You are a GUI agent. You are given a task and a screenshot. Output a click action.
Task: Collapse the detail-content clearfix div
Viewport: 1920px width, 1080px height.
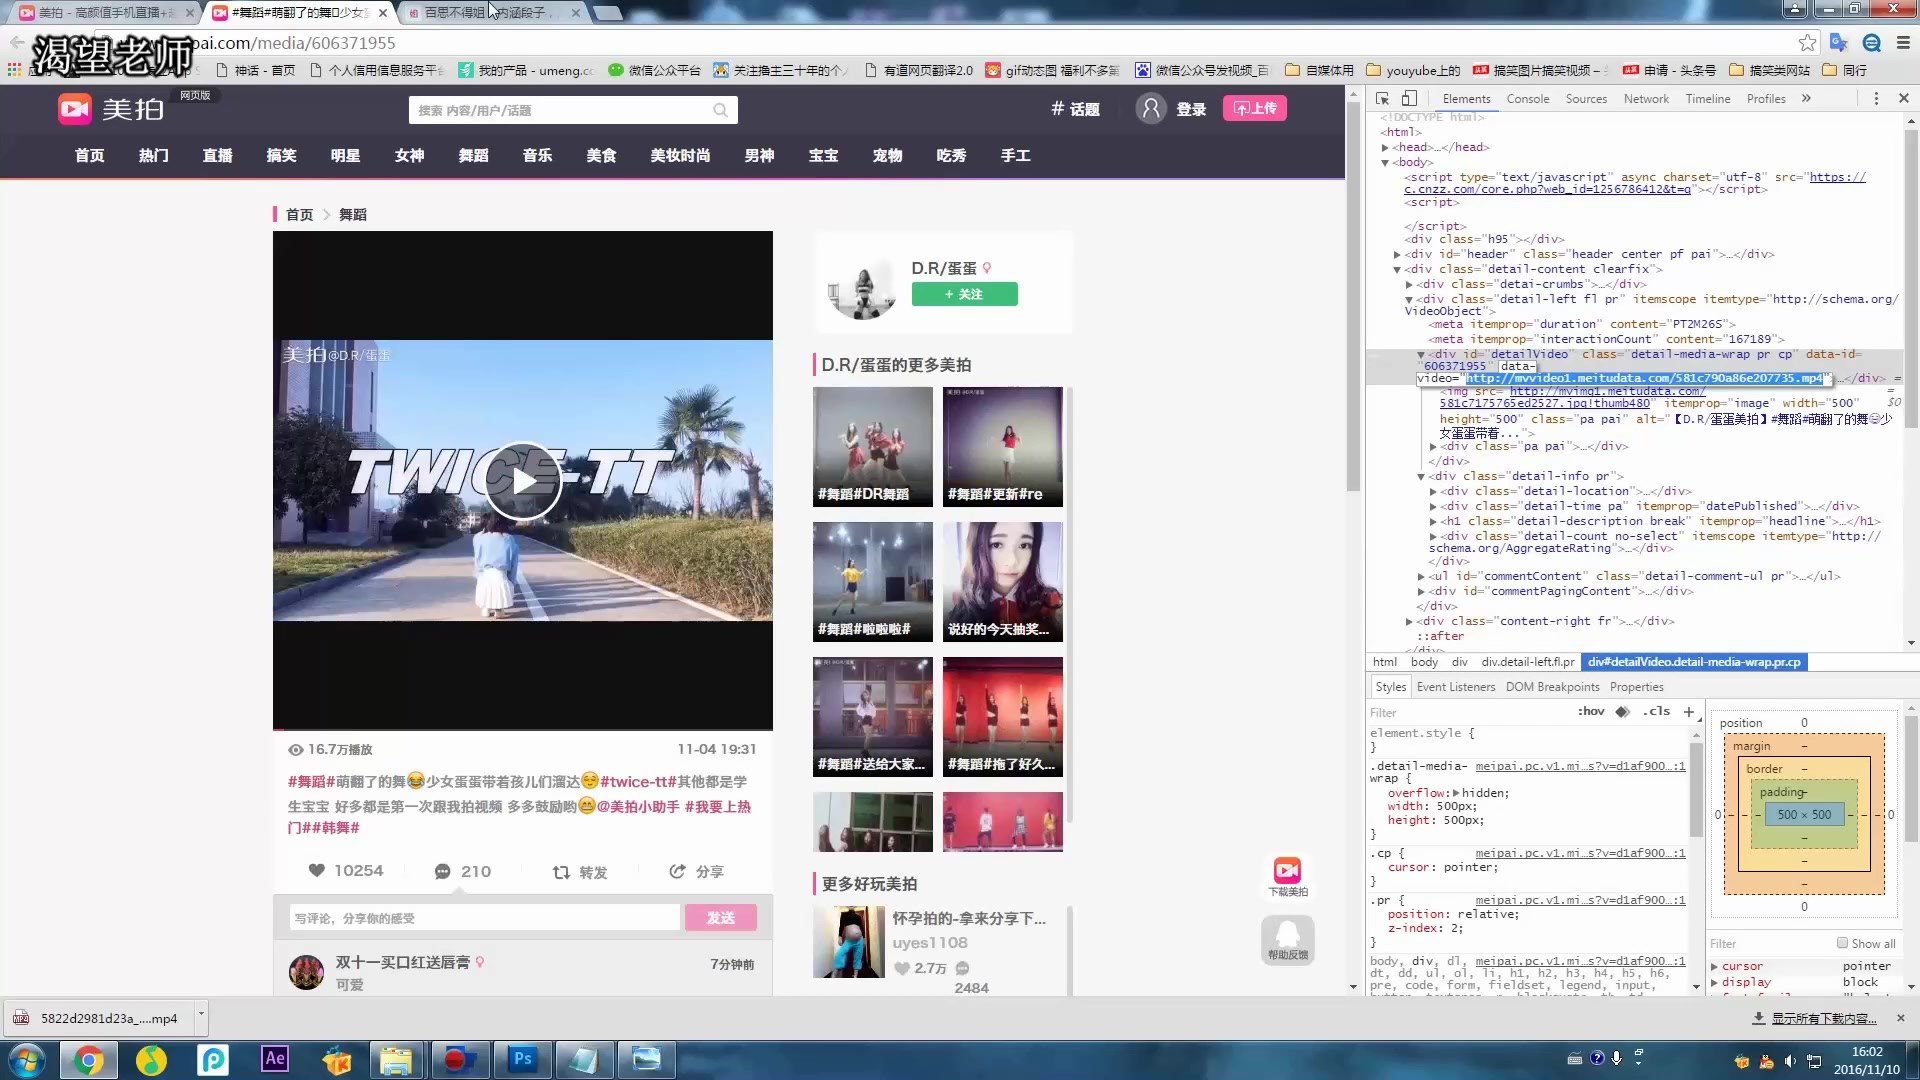coord(1397,269)
